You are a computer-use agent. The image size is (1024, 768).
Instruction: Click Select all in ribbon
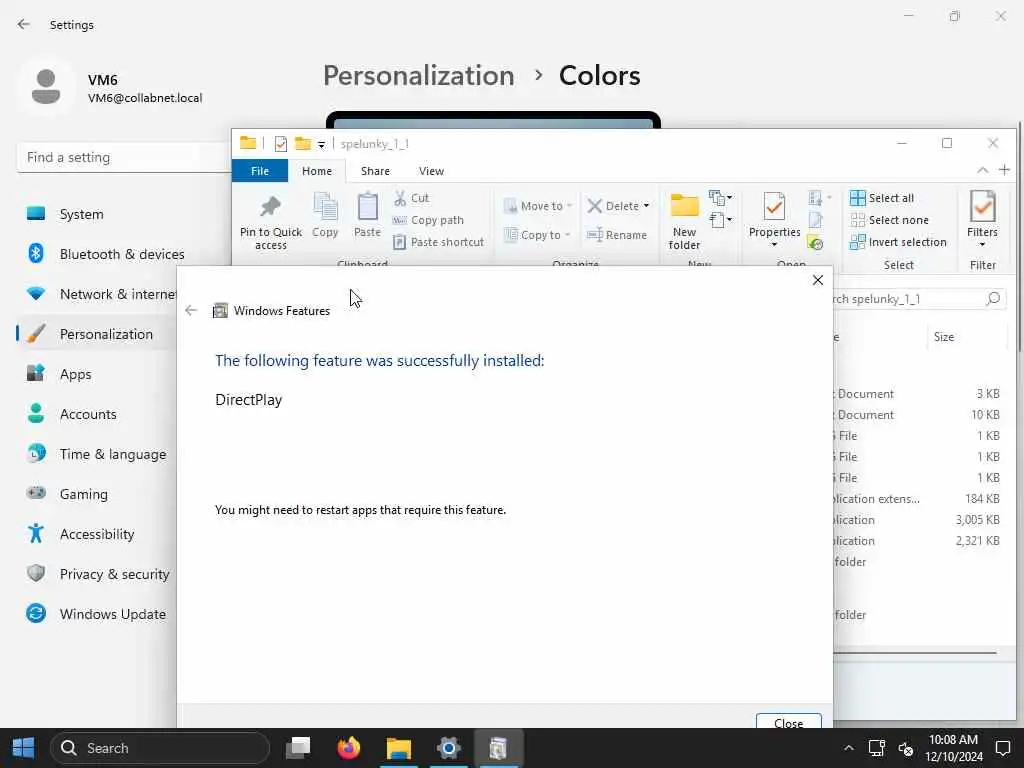click(882, 198)
